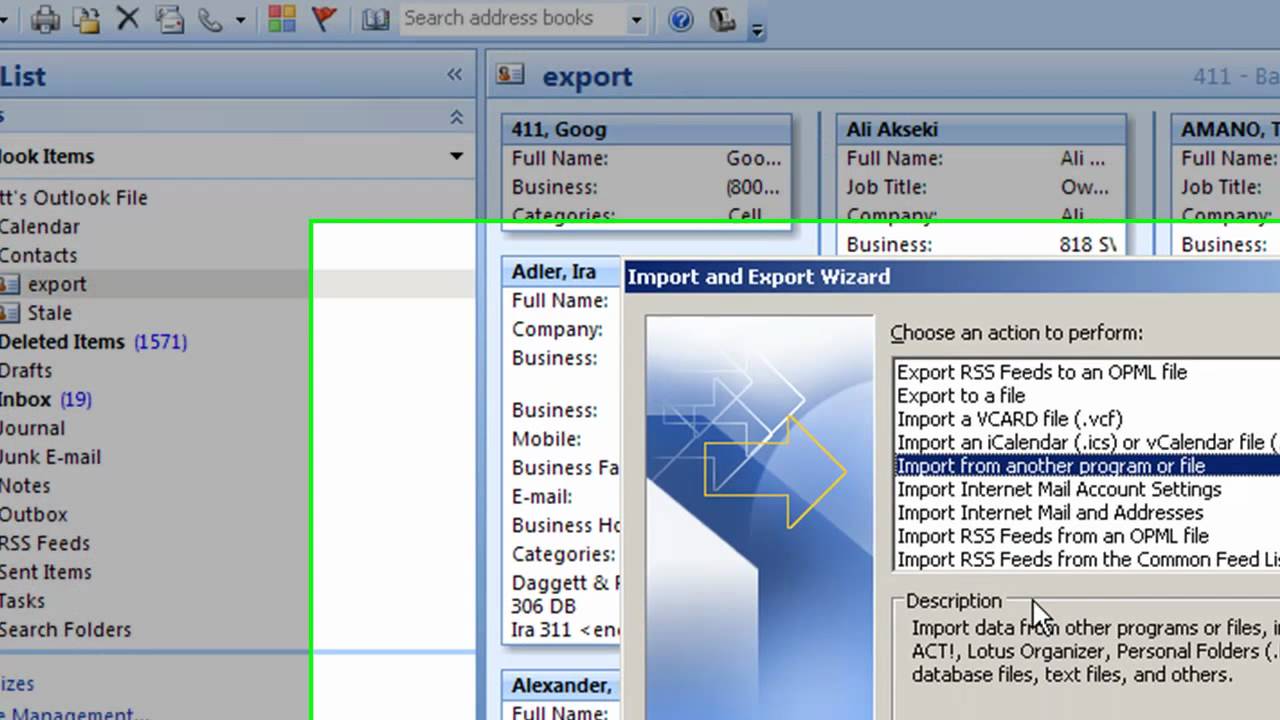Select Export RSS Feeds to an OPML file
1280x720 pixels.
1042,372
